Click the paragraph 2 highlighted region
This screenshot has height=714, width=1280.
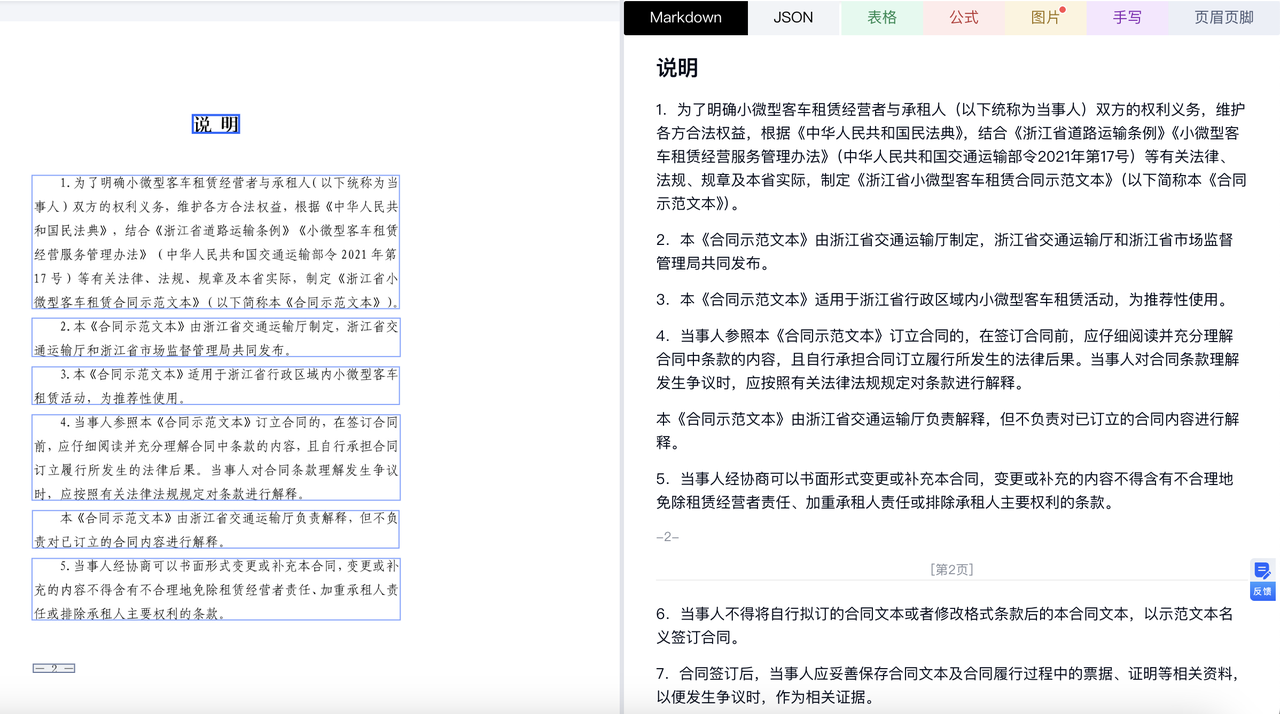point(214,337)
